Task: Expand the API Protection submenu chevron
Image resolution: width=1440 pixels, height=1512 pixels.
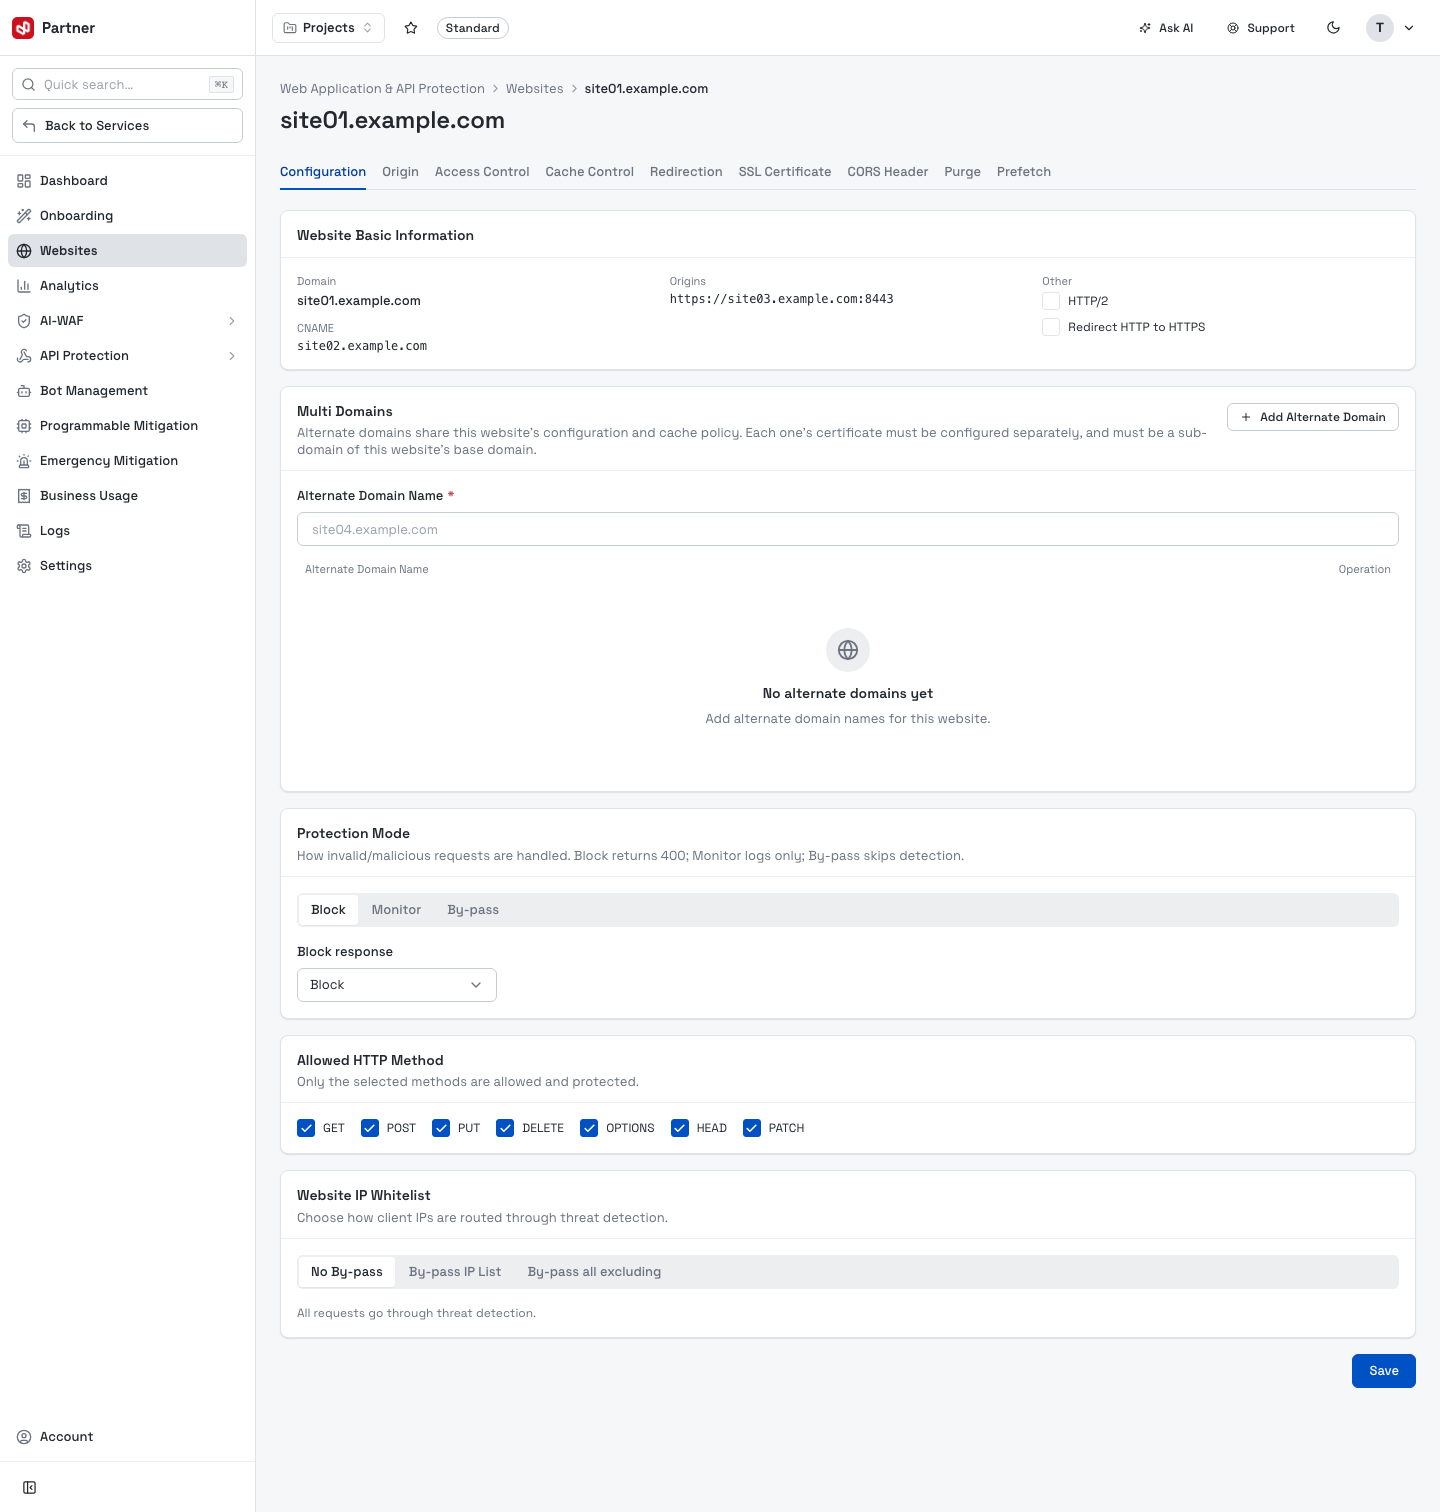Action: click(x=232, y=356)
